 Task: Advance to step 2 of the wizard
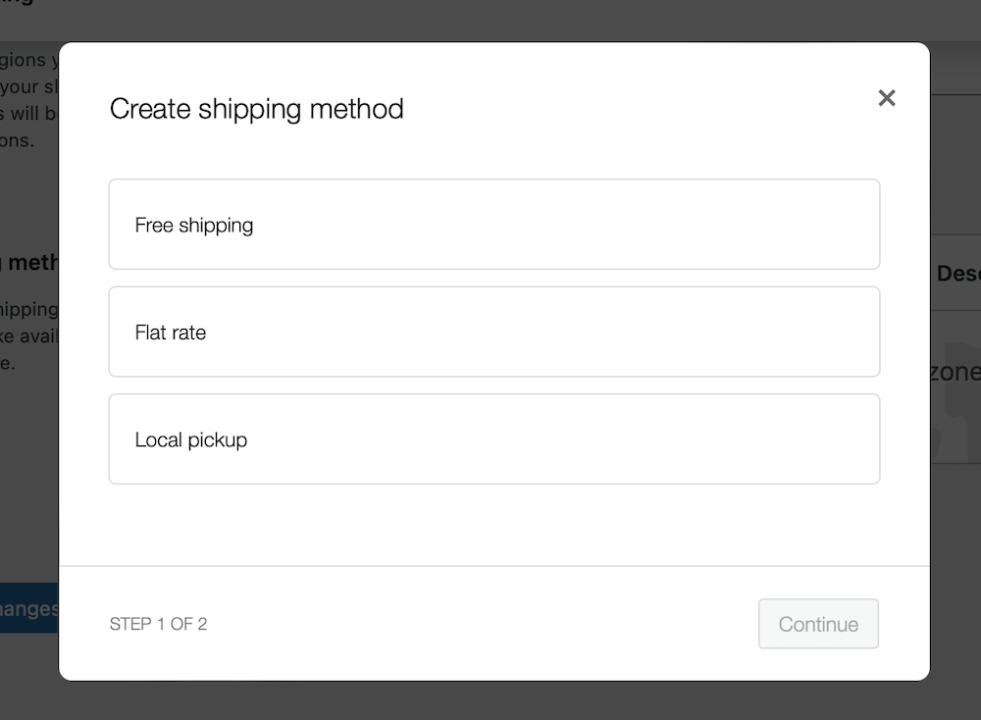(x=818, y=623)
